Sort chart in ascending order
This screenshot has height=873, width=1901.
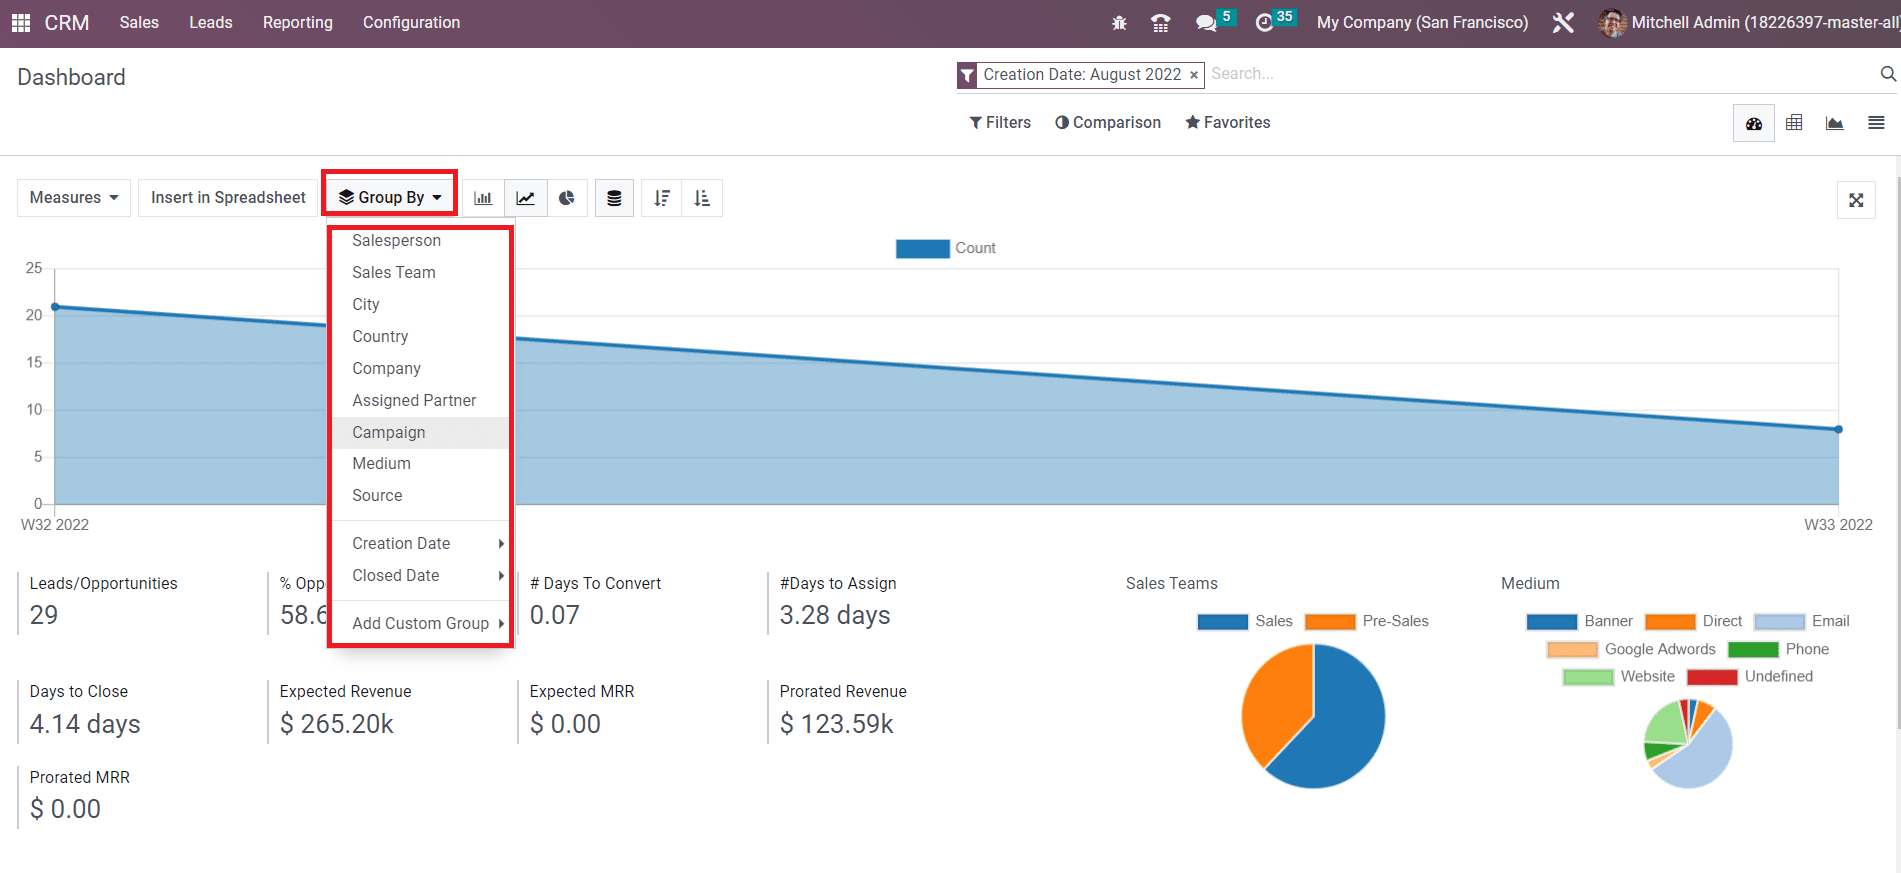click(x=702, y=198)
